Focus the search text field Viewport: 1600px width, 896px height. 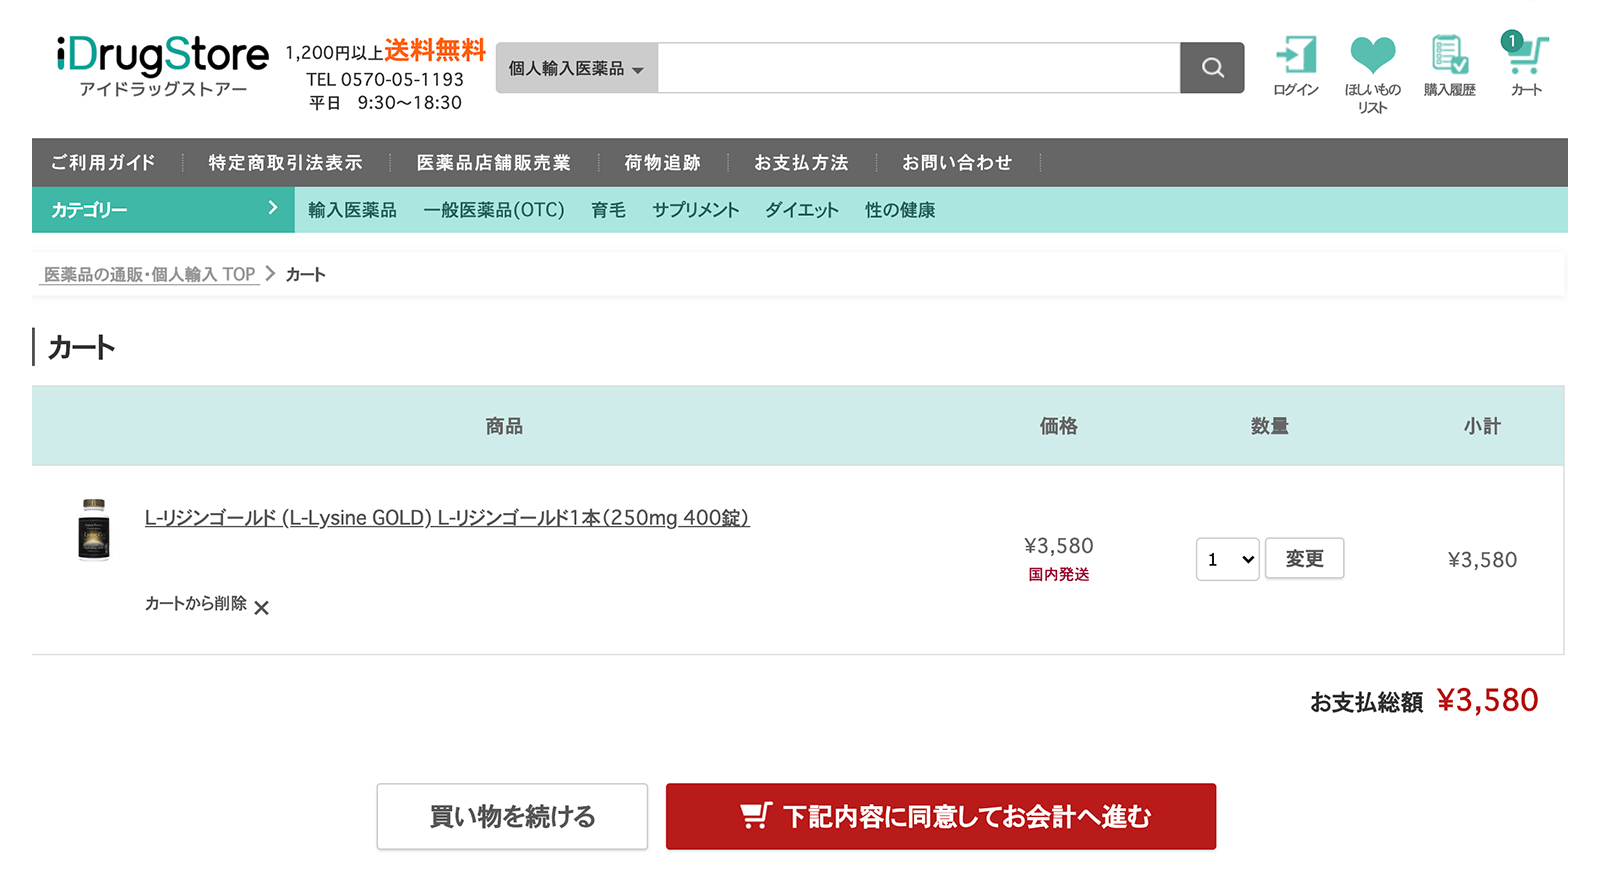pyautogui.click(x=918, y=68)
